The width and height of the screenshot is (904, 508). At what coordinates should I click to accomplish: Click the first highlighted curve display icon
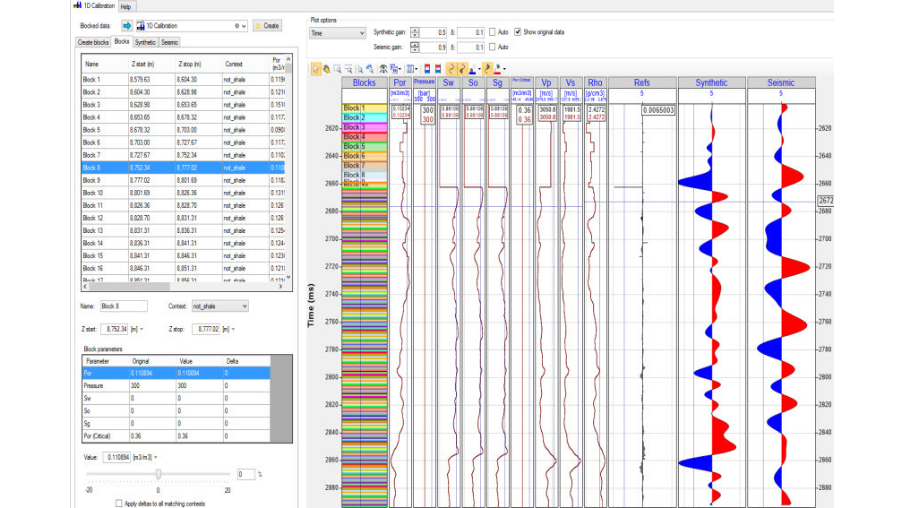pyautogui.click(x=451, y=69)
